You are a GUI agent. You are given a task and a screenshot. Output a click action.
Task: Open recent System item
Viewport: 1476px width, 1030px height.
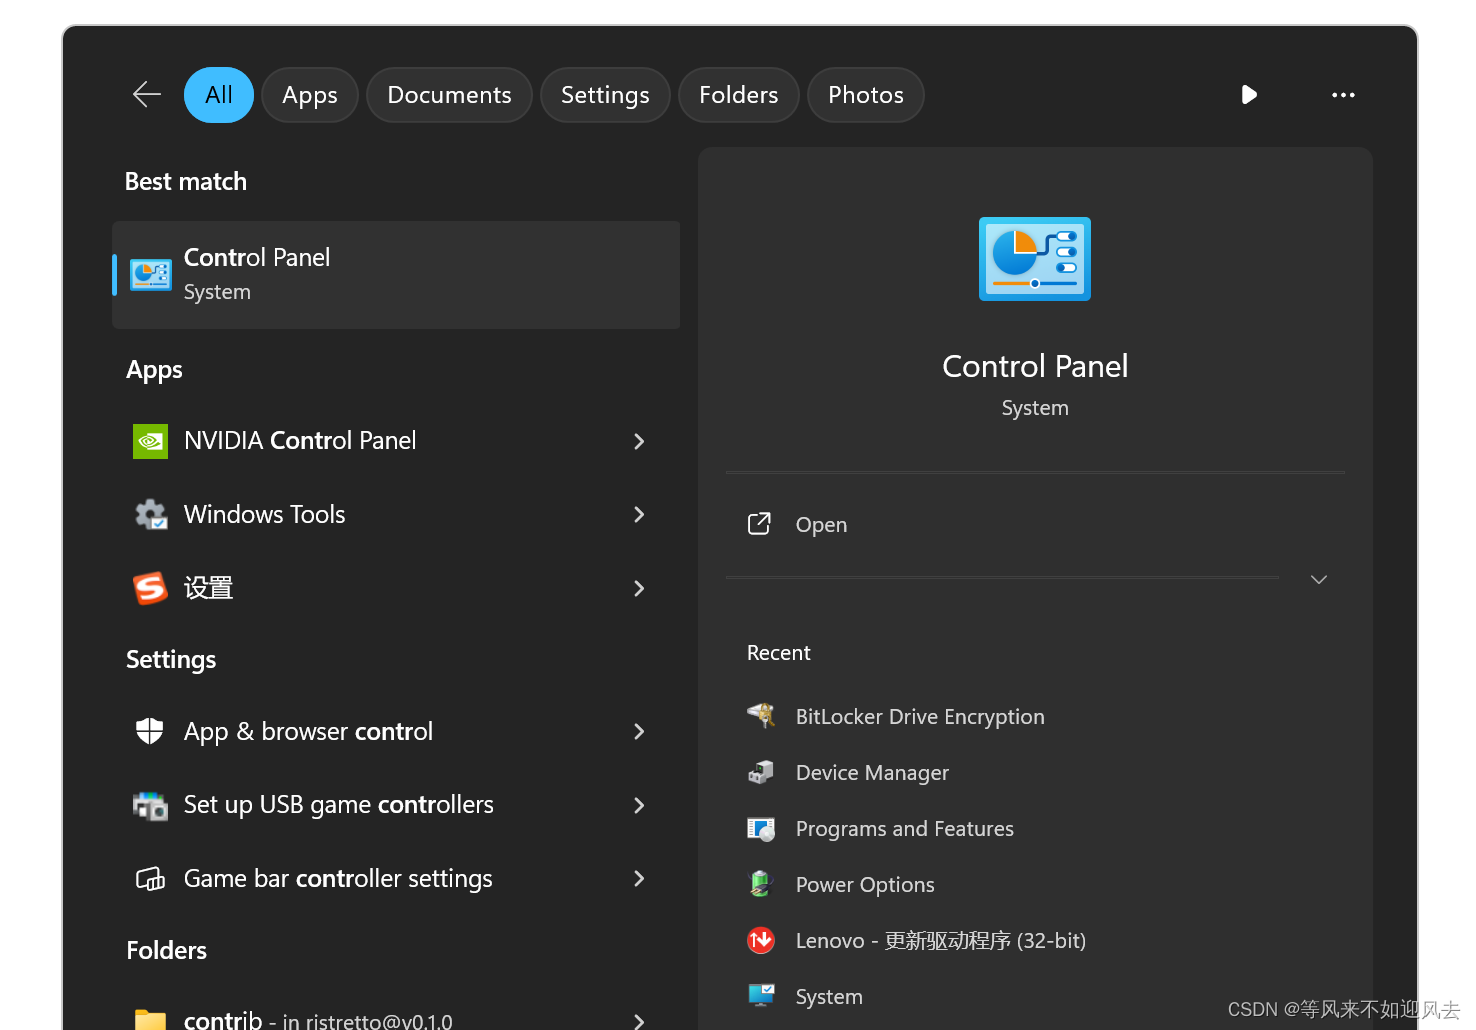[829, 997]
